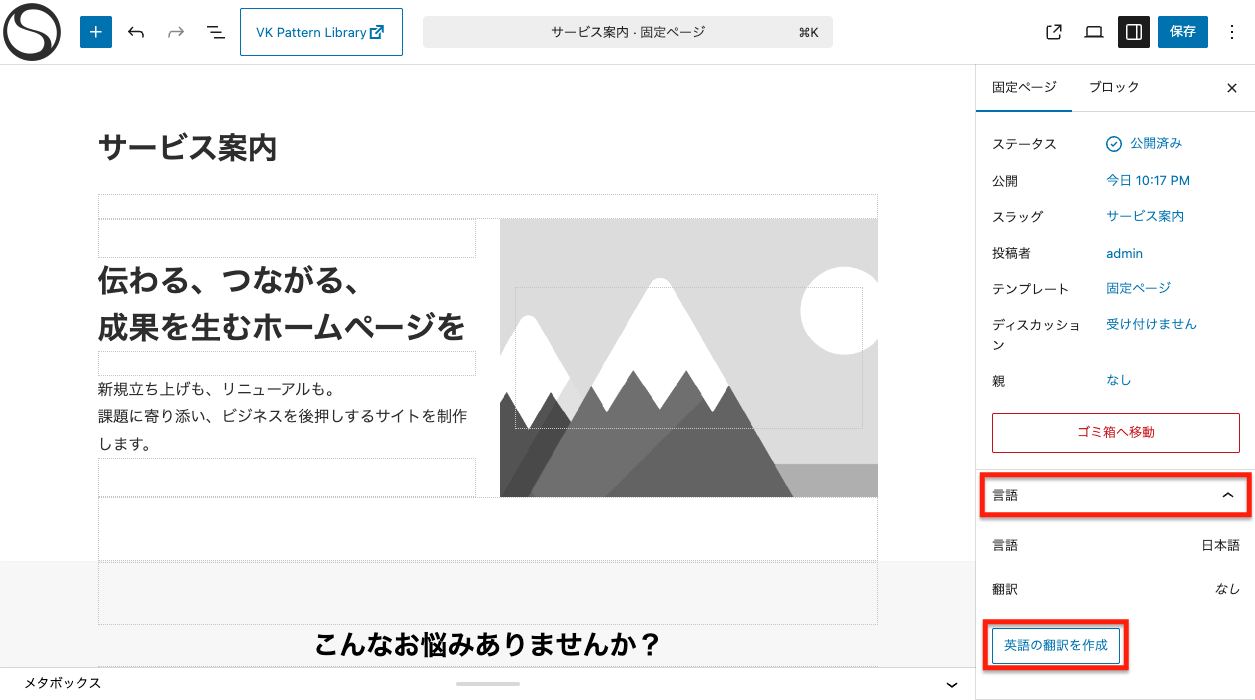The width and height of the screenshot is (1255, 700).
Task: Click the 保存 button
Action: [1183, 32]
